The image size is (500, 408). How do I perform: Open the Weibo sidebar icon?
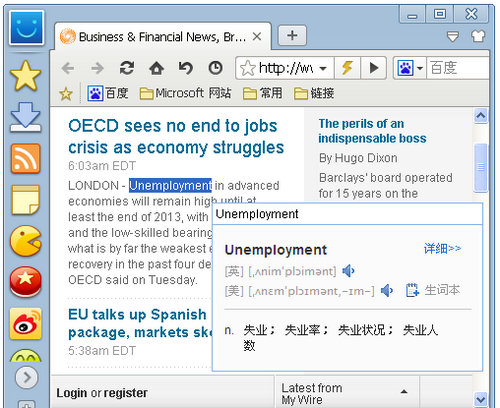(26, 324)
